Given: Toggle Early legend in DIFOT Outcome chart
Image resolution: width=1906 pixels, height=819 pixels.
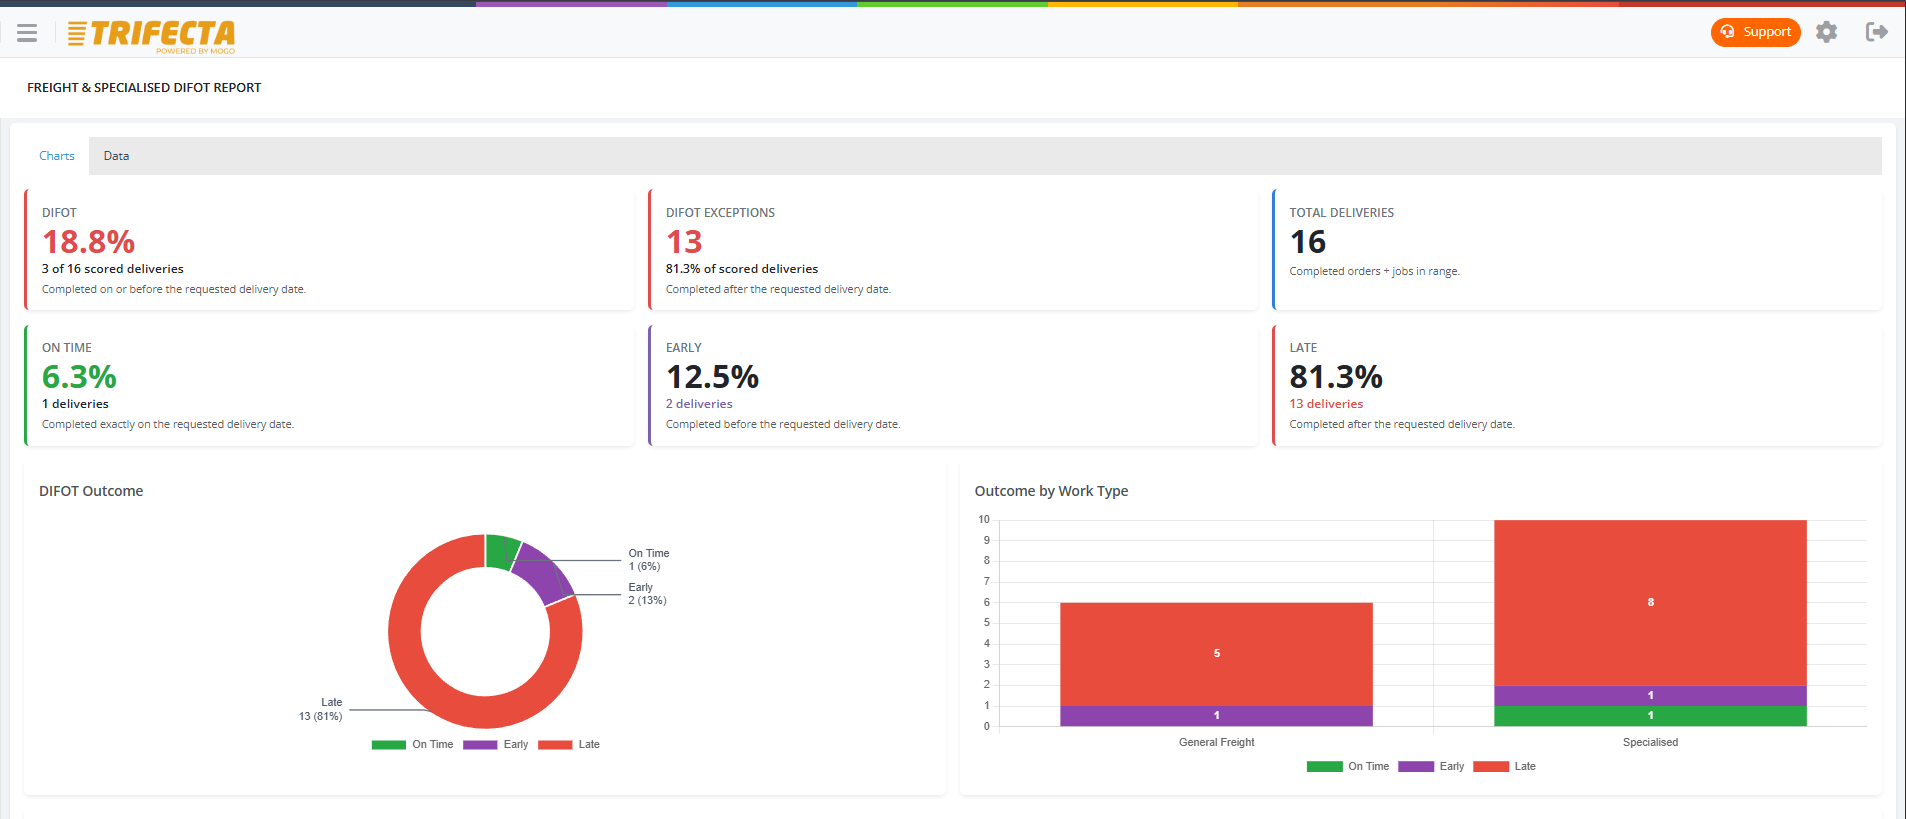Looking at the screenshot, I should [x=496, y=744].
